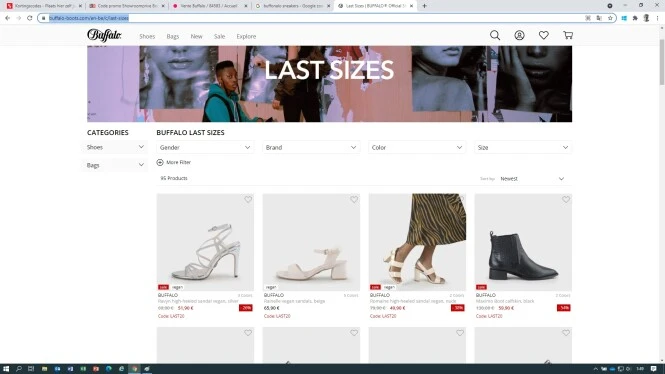Viewport: 665px width, 374px height.
Task: Switch to the Code promo browser tab
Action: (x=126, y=6)
